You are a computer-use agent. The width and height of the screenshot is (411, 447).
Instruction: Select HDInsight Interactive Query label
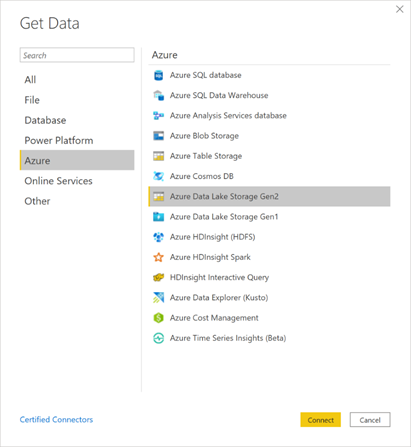pyautogui.click(x=219, y=277)
